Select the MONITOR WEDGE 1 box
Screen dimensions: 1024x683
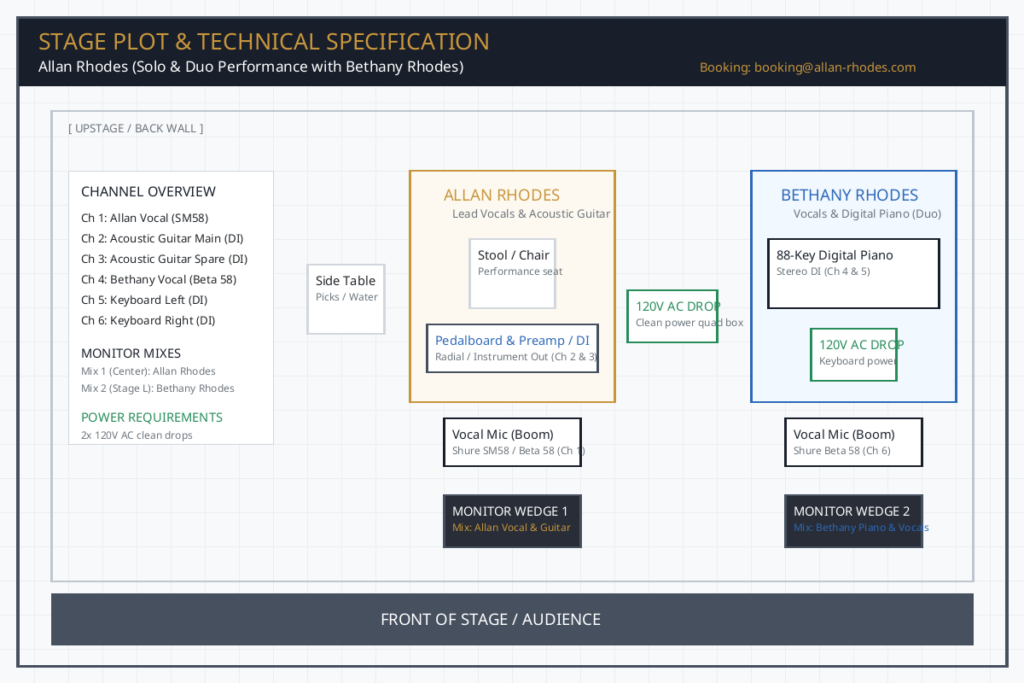[x=513, y=521]
